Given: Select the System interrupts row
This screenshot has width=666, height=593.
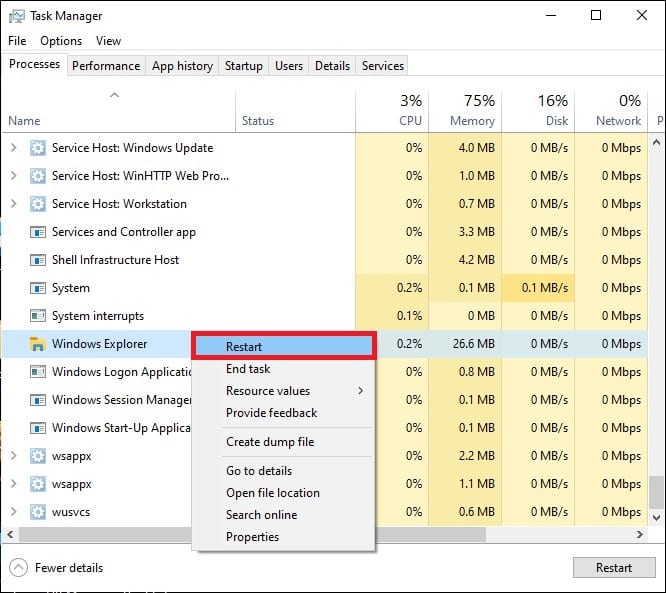Looking at the screenshot, I should click(x=325, y=316).
